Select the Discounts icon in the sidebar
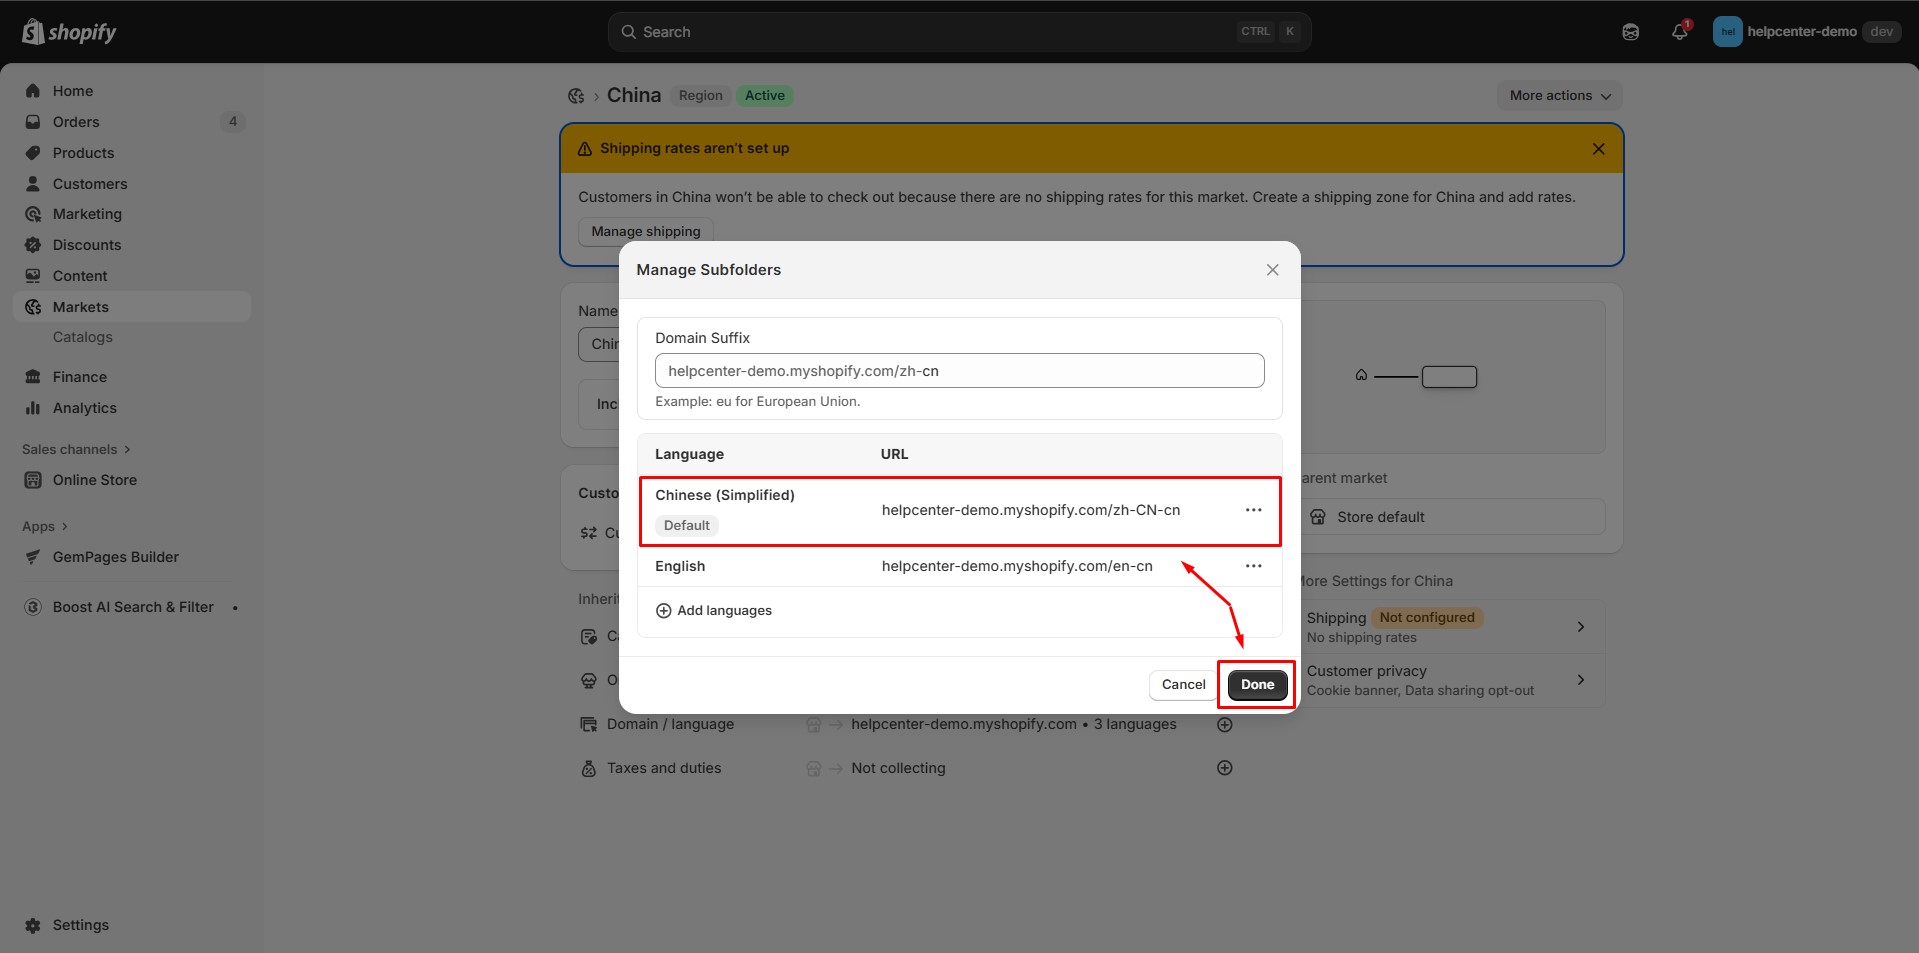The width and height of the screenshot is (1919, 953). [33, 244]
